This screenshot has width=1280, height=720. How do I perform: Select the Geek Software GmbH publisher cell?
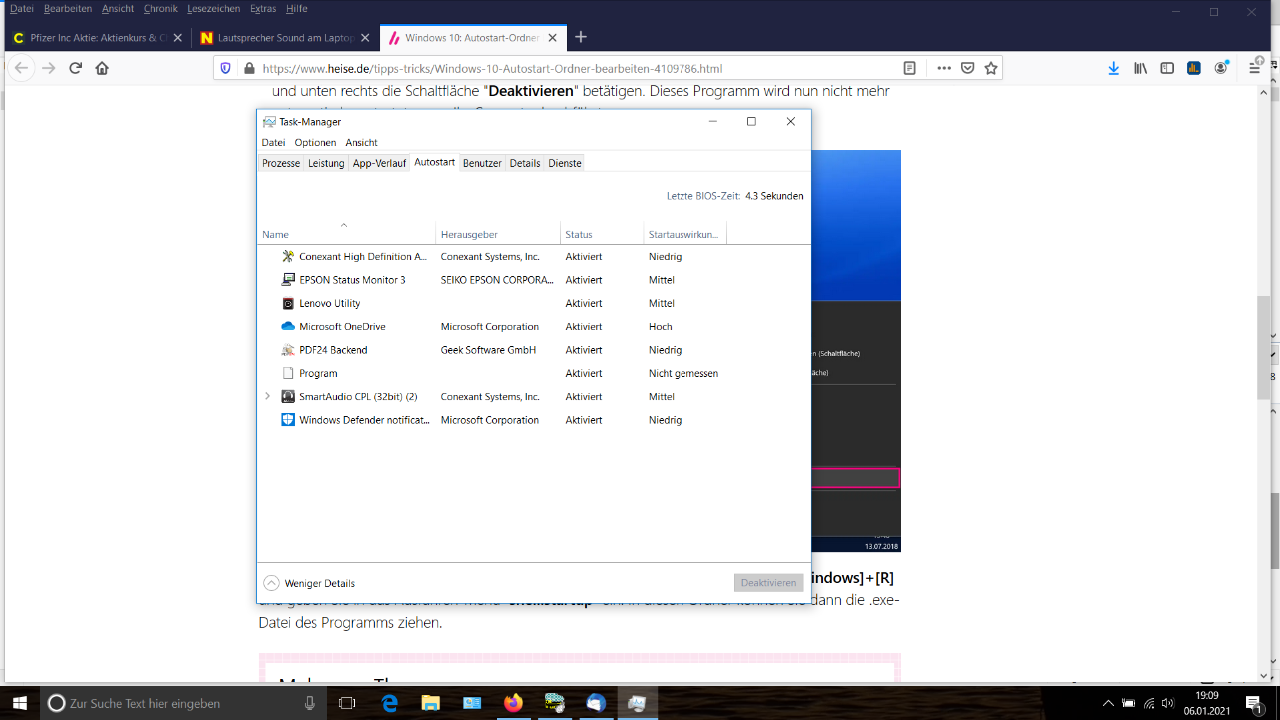coord(489,350)
